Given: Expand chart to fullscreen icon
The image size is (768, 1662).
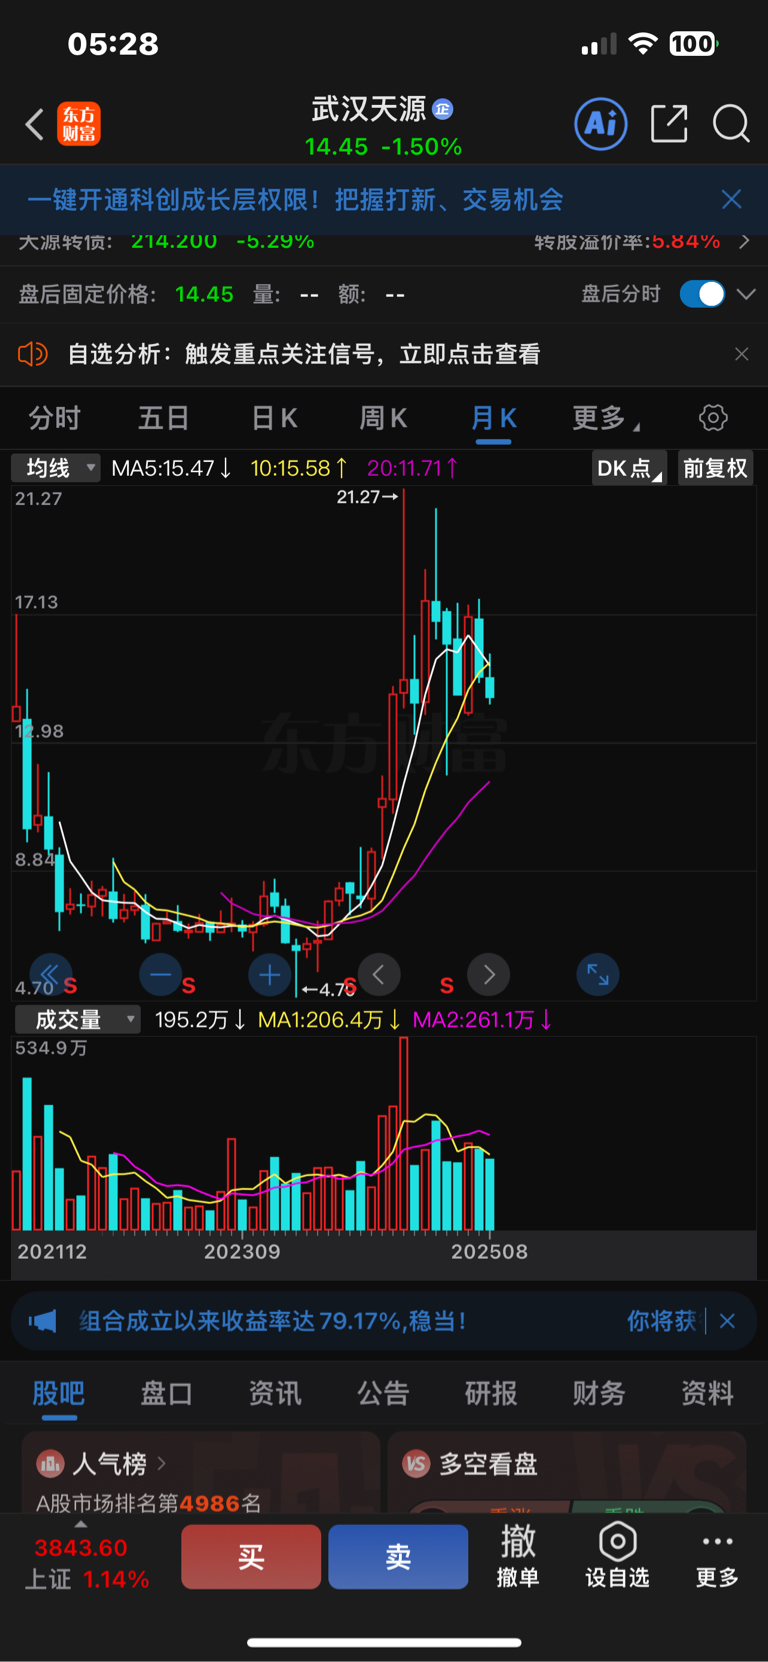Looking at the screenshot, I should 598,974.
